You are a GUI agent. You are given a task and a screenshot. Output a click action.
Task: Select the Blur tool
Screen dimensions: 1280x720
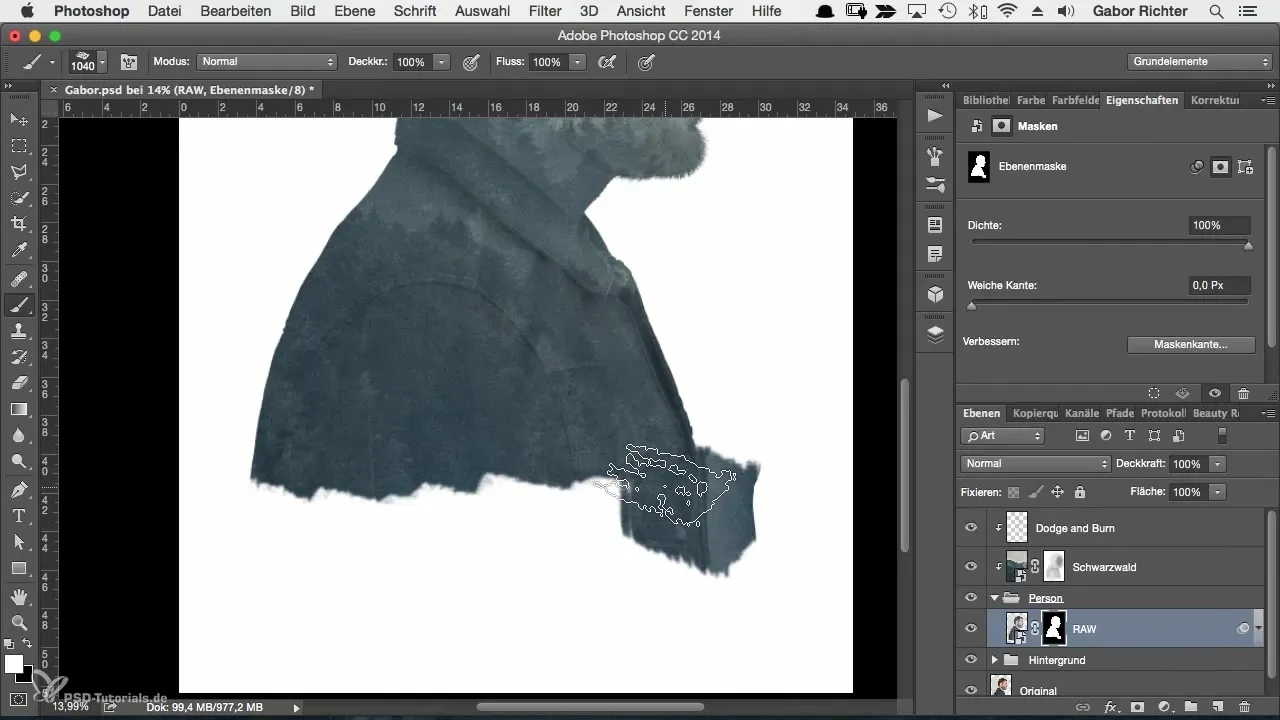coord(18,435)
